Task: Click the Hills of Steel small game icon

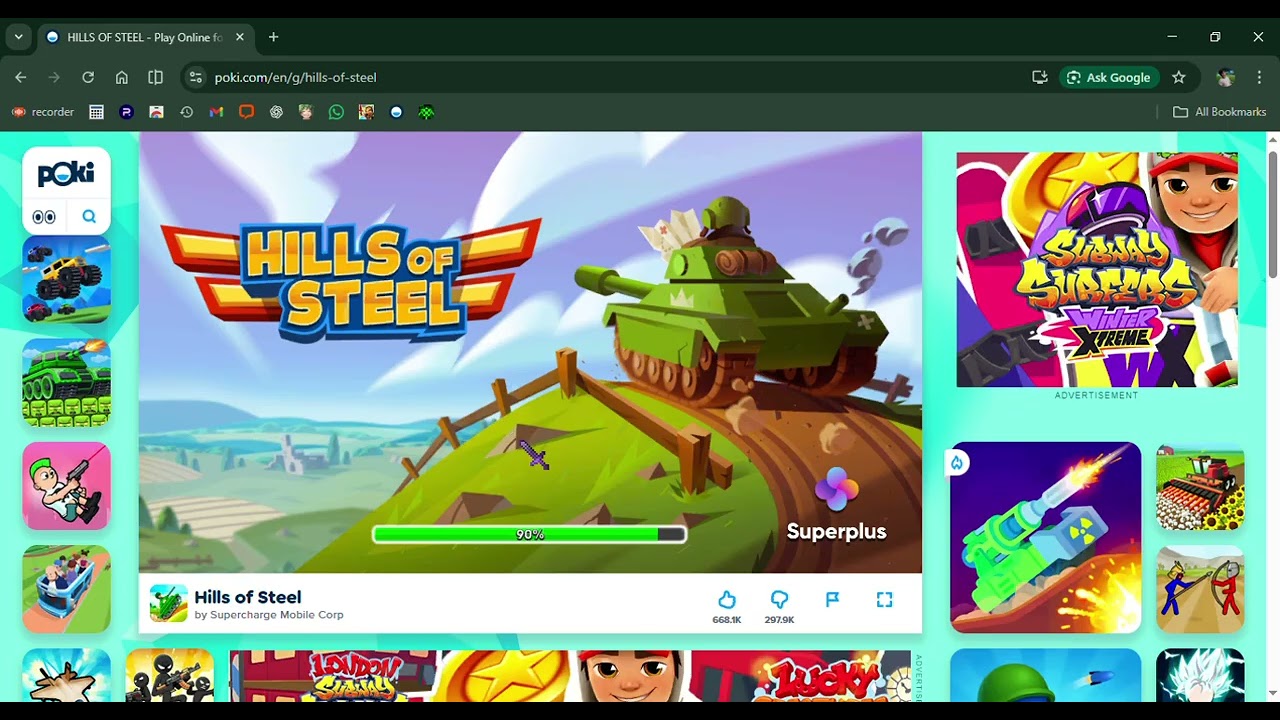Action: click(168, 603)
